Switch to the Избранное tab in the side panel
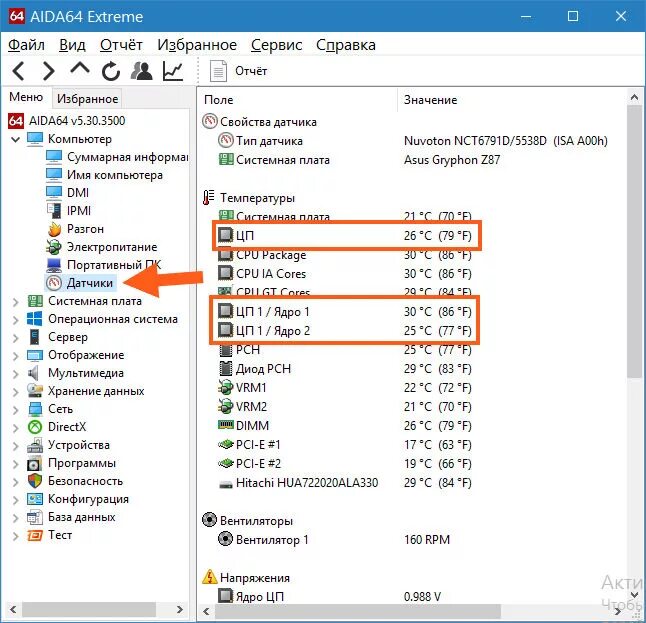Screen dimensions: 646x623 (x=87, y=99)
